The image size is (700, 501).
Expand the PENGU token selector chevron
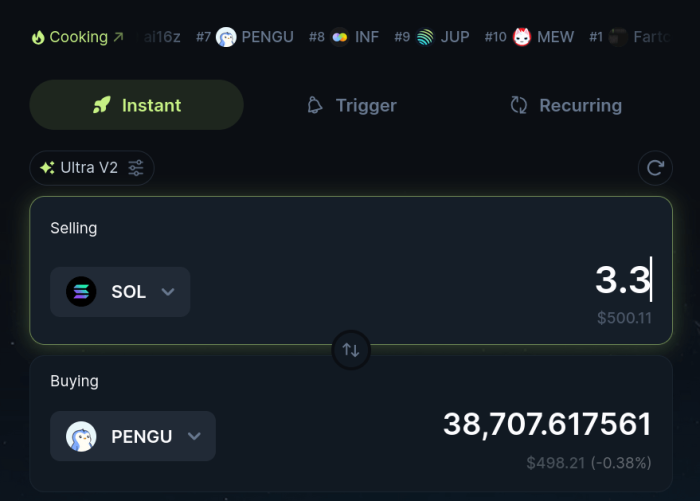click(x=195, y=436)
